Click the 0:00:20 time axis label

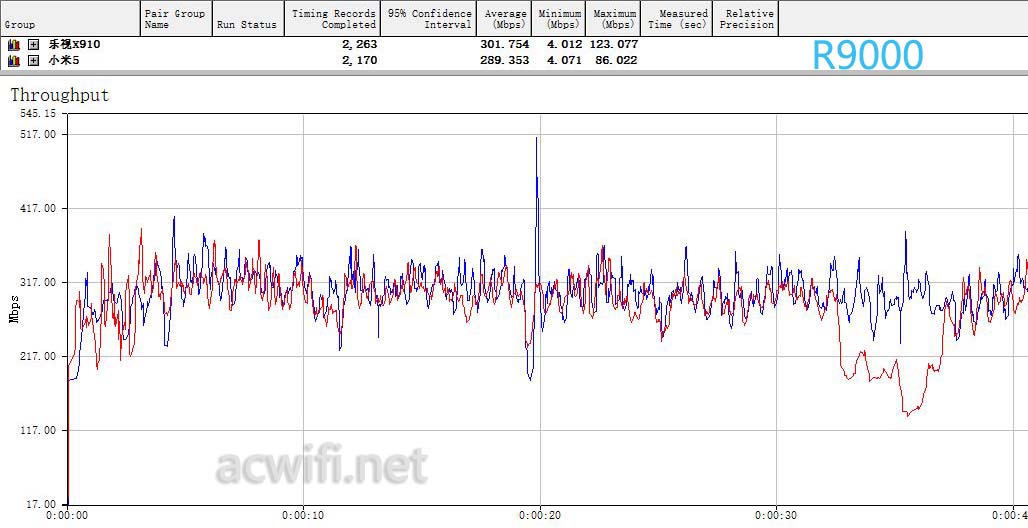[x=540, y=516]
